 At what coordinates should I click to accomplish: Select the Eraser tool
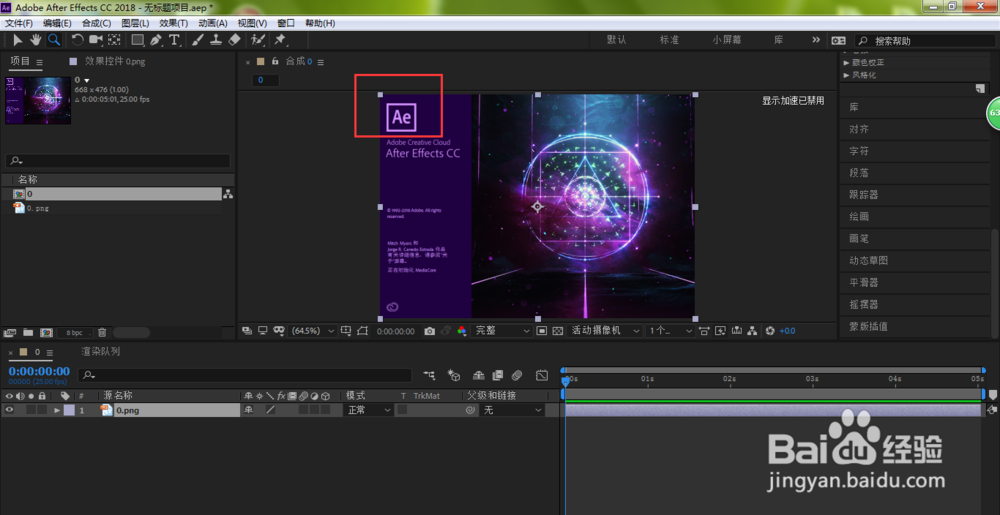(234, 40)
